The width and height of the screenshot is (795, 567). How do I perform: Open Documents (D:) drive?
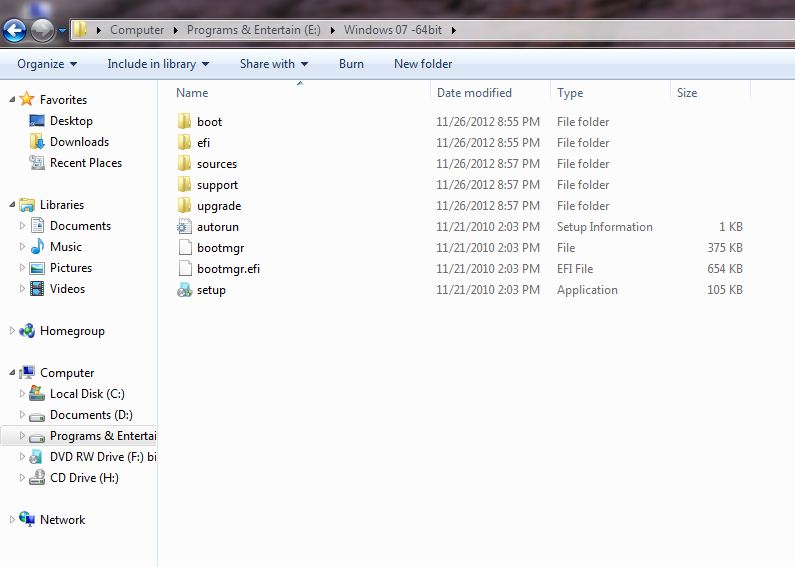pyautogui.click(x=91, y=415)
